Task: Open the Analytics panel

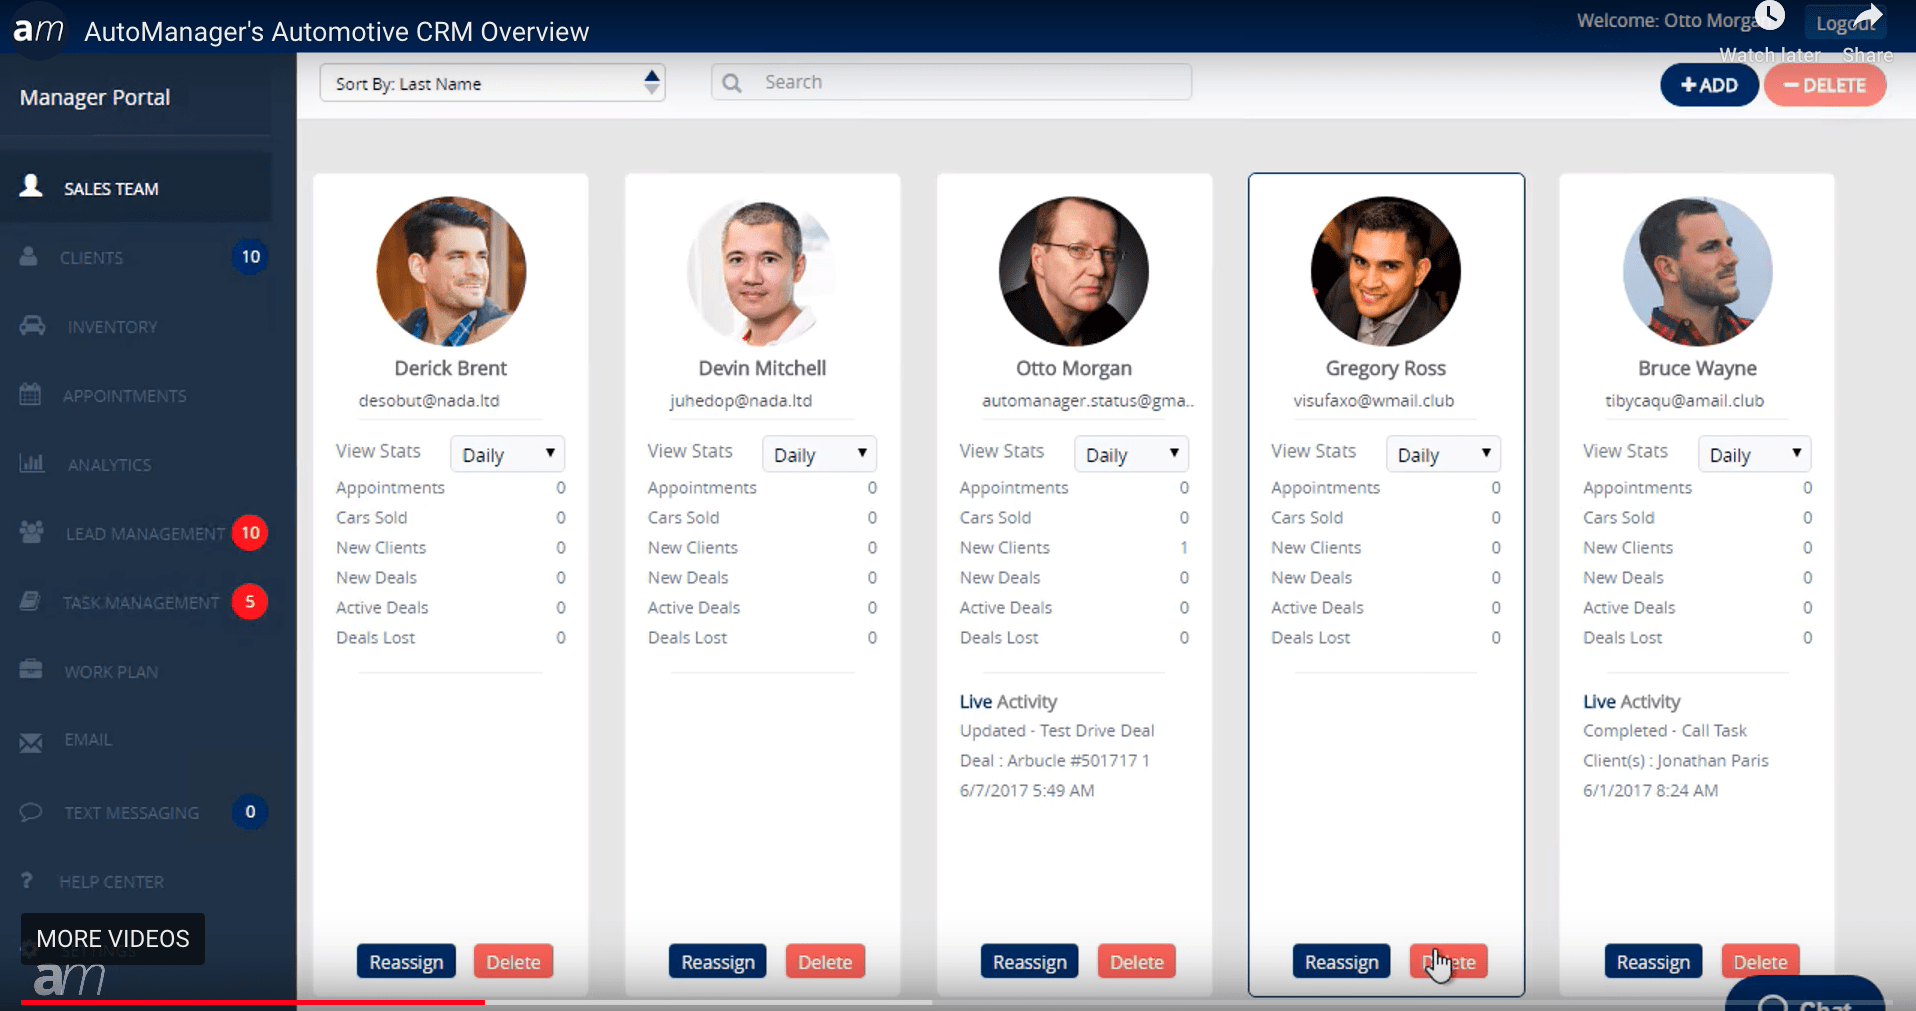Action: [110, 464]
